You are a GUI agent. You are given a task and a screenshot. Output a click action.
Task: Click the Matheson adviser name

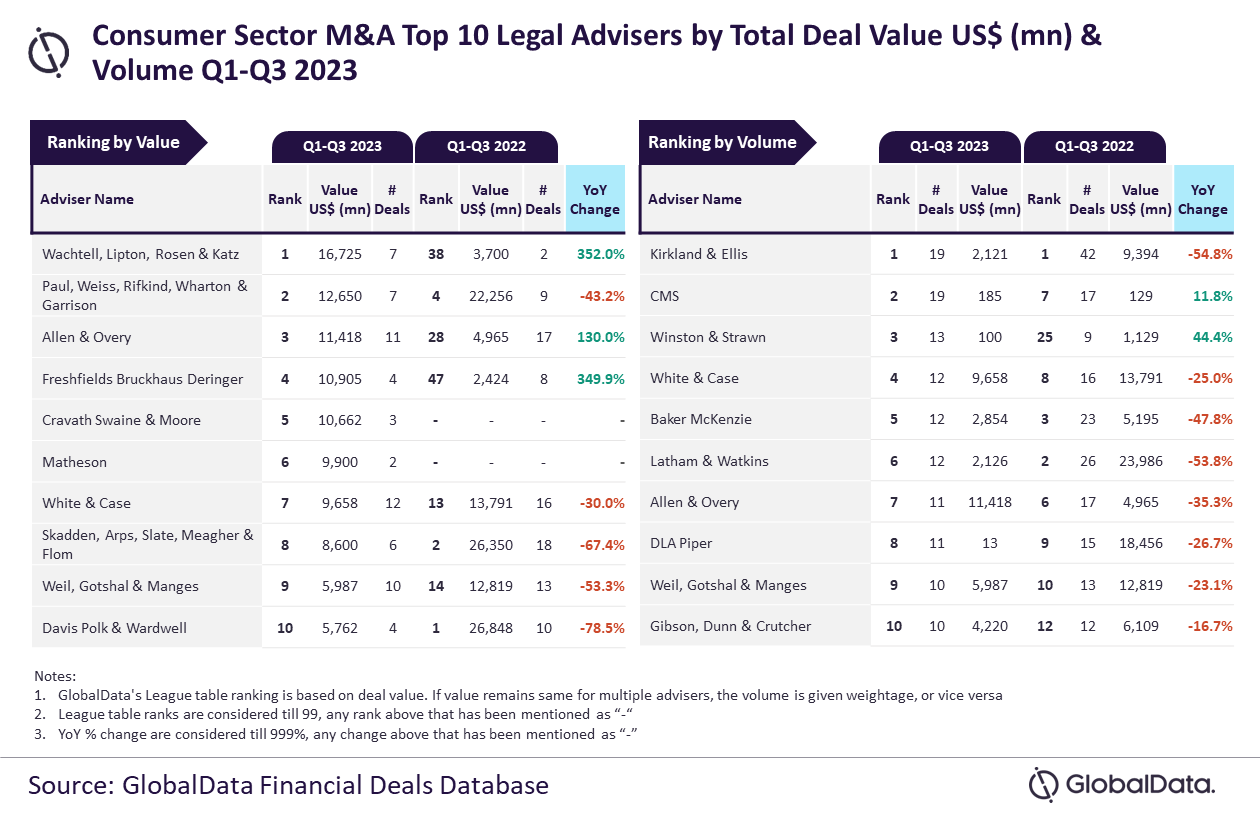coord(74,462)
